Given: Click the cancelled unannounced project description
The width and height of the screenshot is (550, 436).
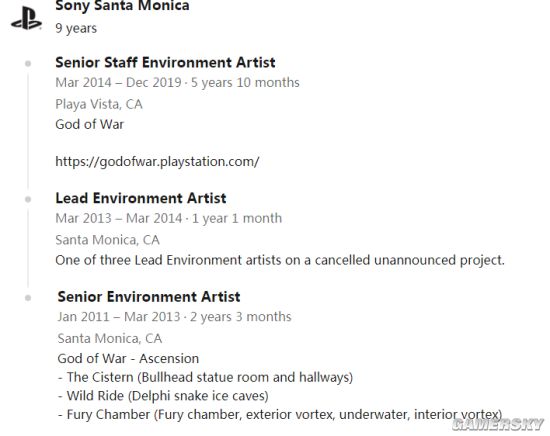Looking at the screenshot, I should (280, 260).
